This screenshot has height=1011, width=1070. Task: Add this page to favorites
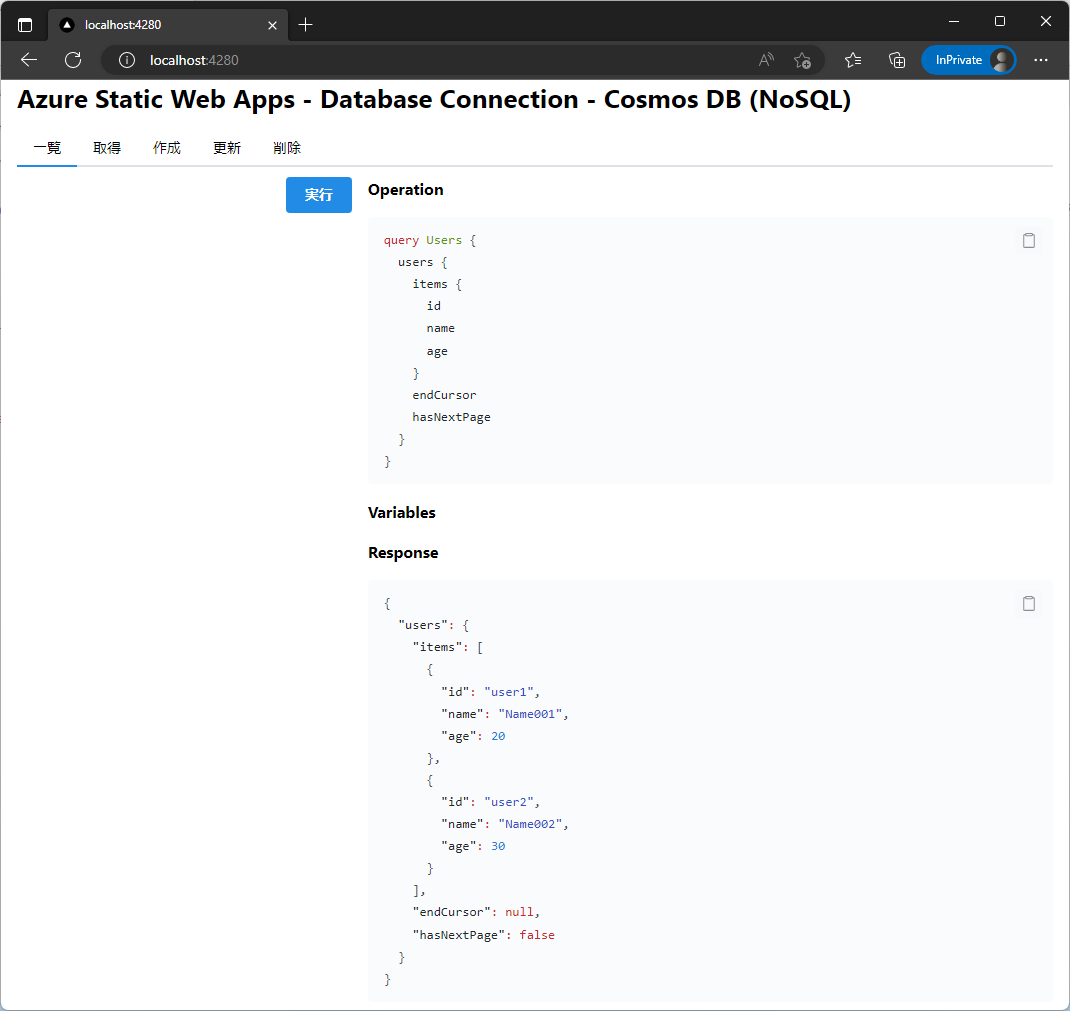point(802,60)
